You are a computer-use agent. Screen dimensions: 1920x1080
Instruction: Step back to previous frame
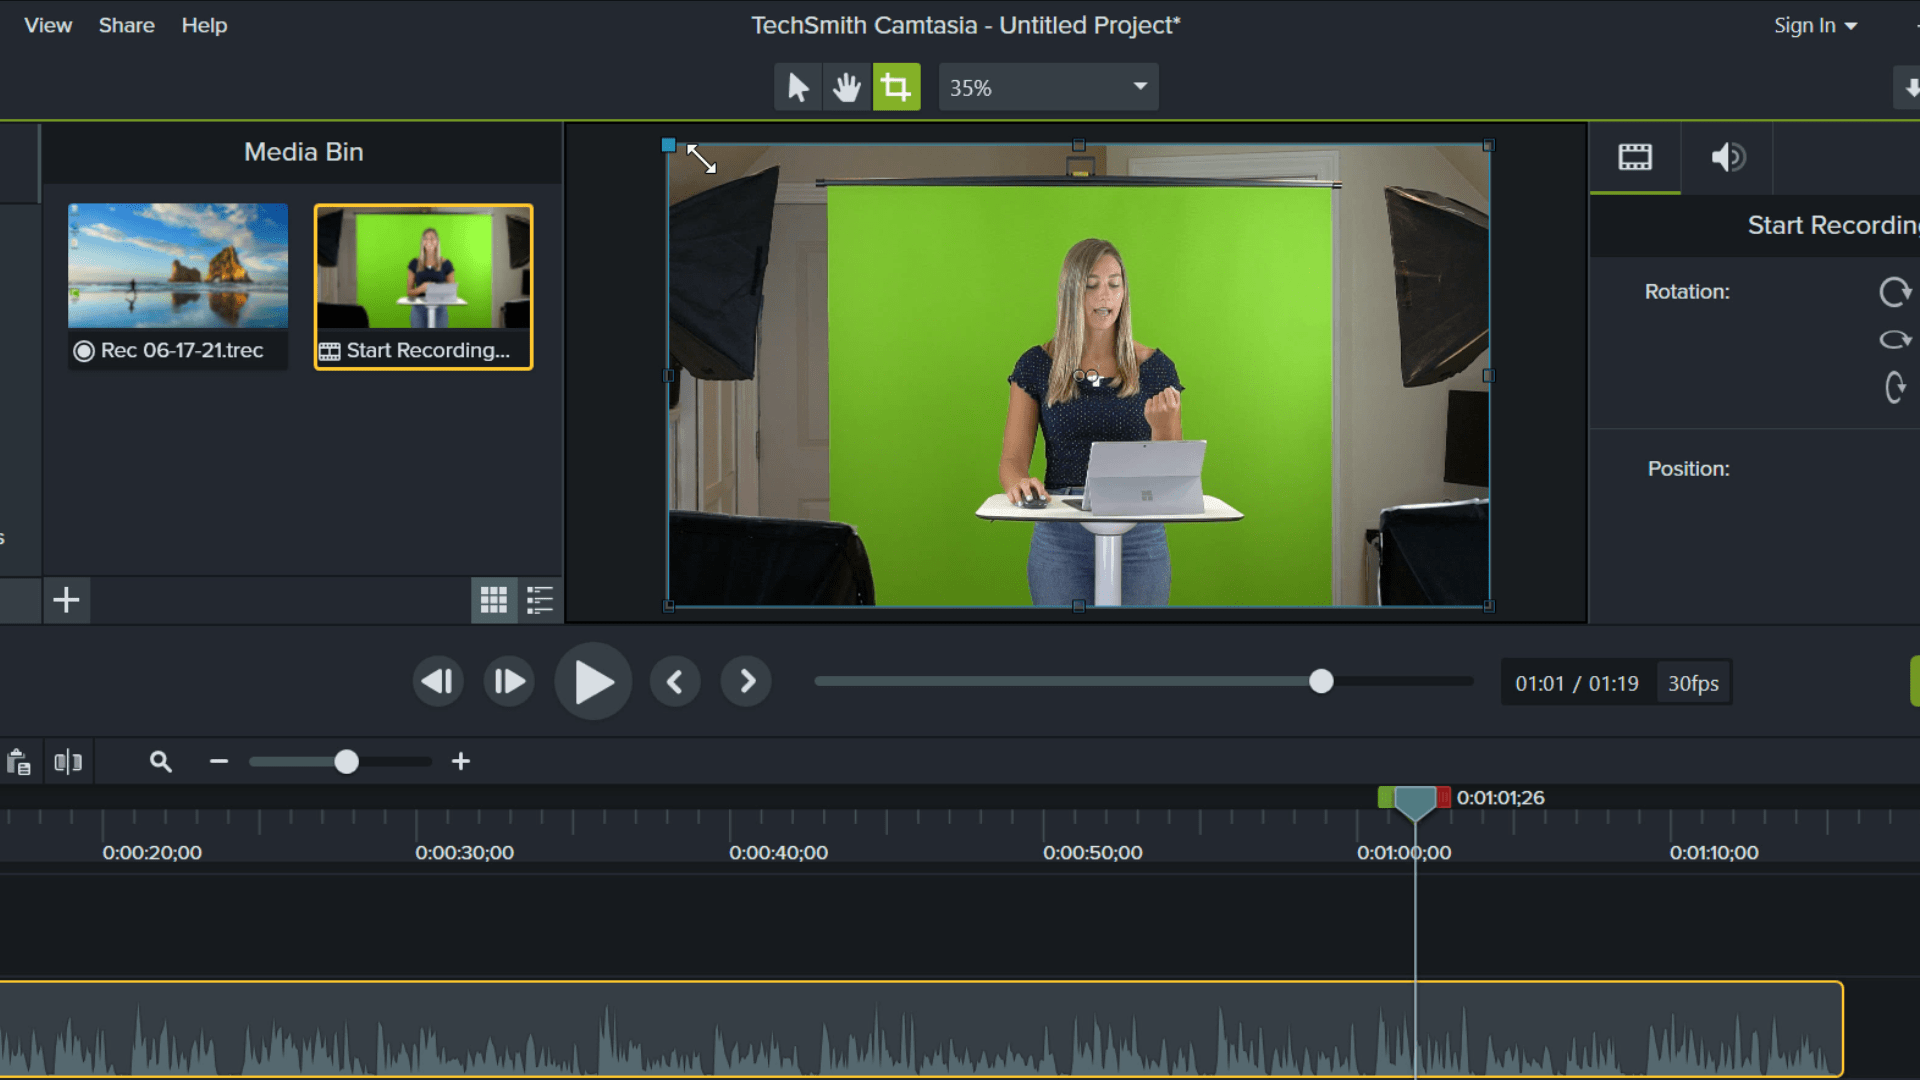pyautogui.click(x=437, y=682)
